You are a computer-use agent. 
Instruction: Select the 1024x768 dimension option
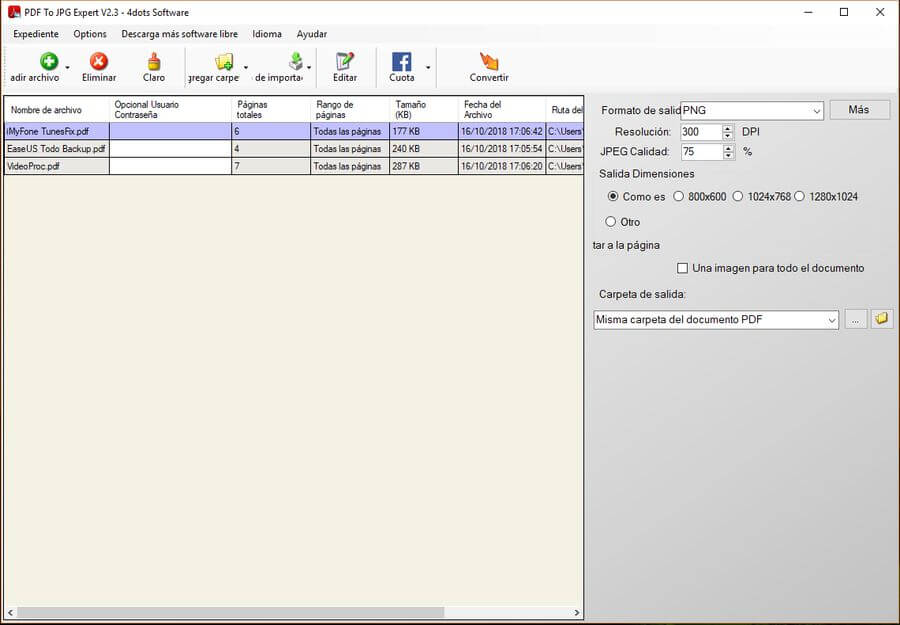click(738, 196)
